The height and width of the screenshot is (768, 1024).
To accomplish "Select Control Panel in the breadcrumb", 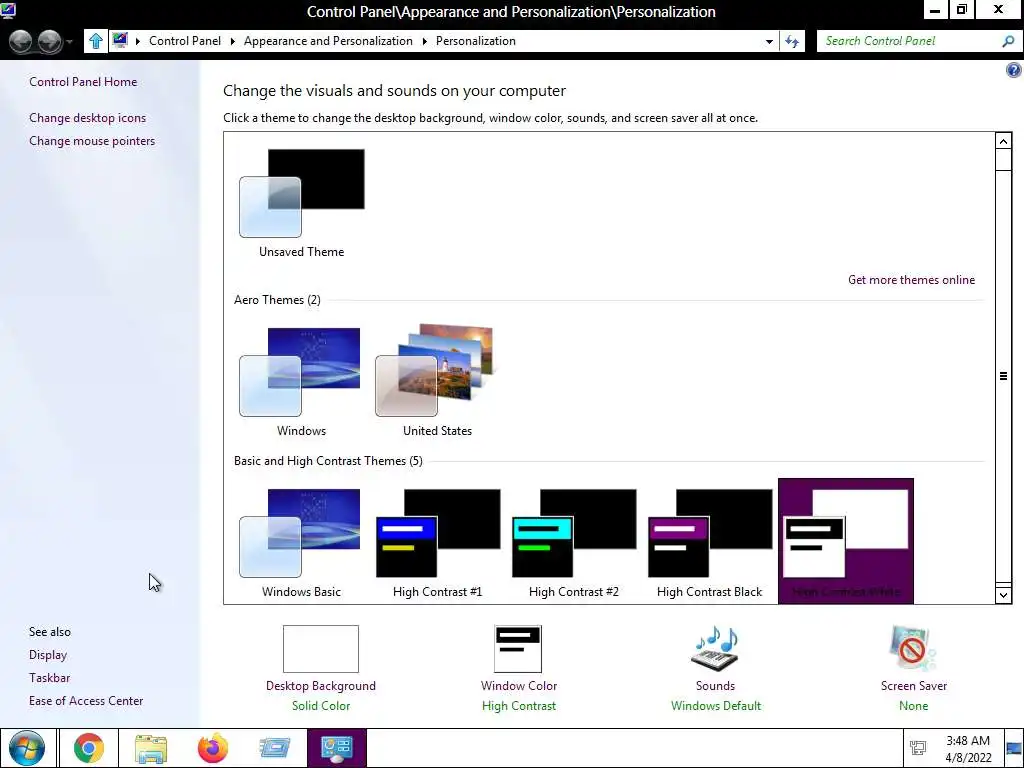I will 185,40.
